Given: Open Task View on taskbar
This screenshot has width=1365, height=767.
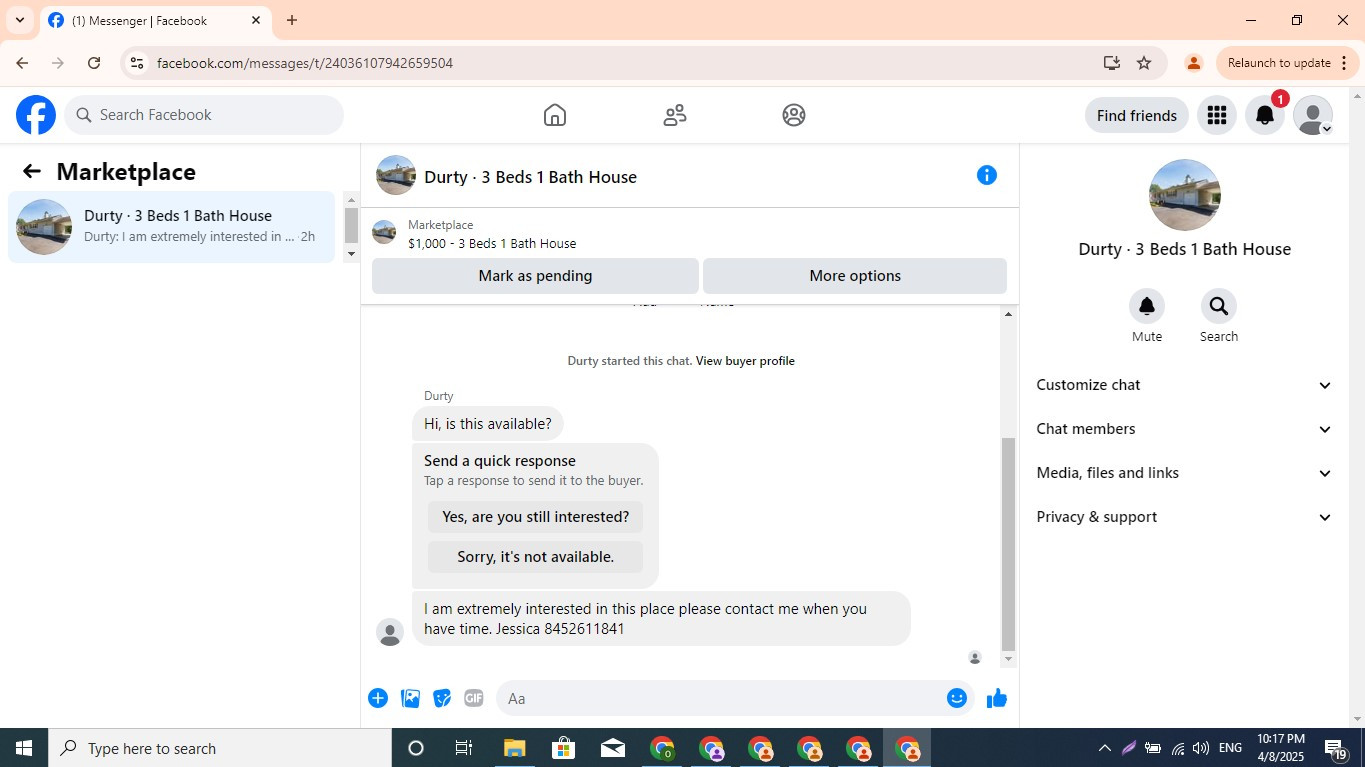Looking at the screenshot, I should pyautogui.click(x=464, y=748).
